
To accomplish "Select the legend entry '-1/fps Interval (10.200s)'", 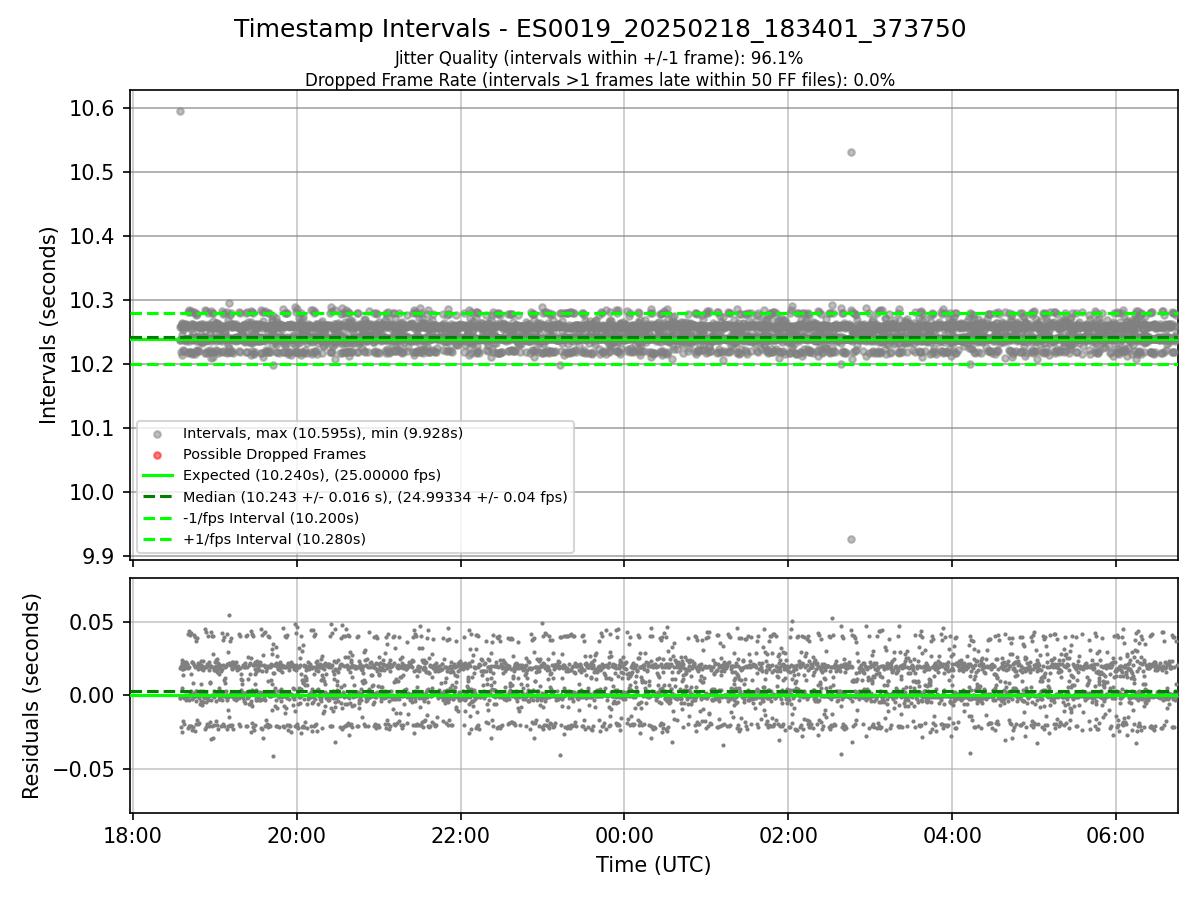I will (271, 518).
